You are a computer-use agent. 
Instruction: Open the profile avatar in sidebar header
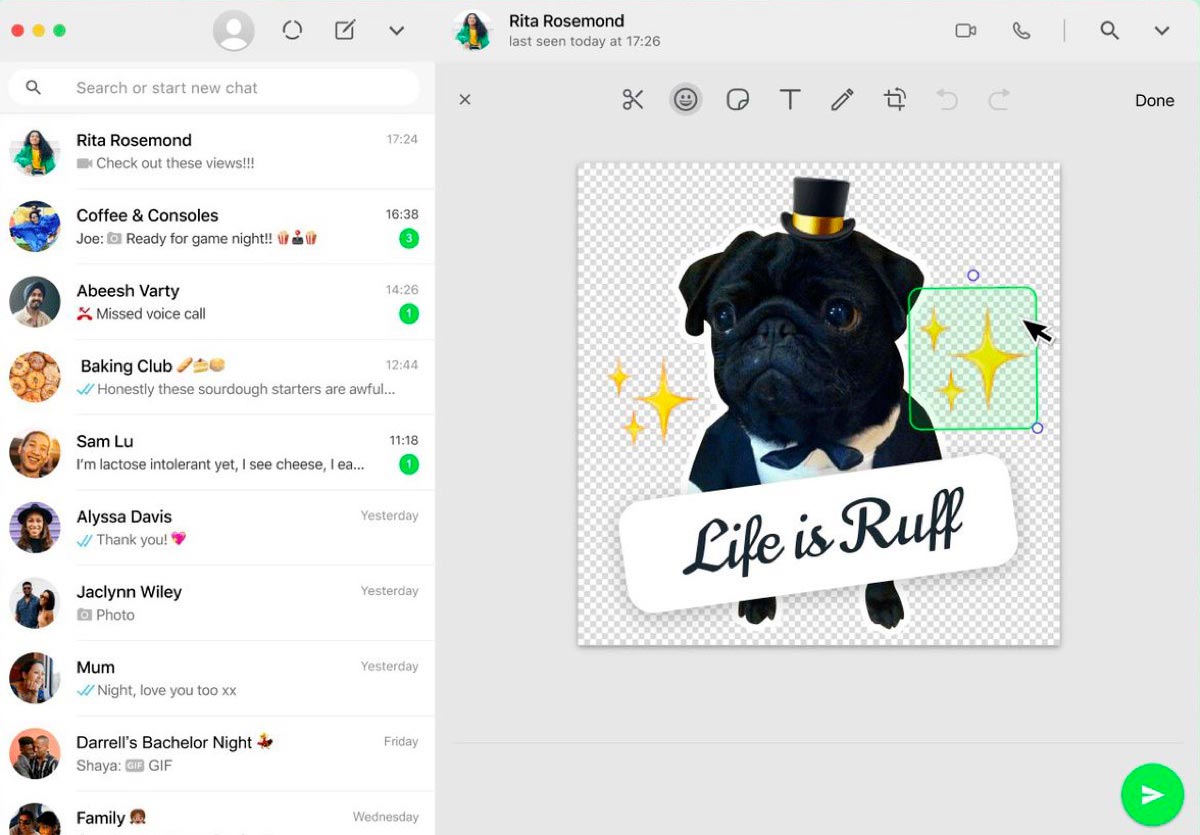(234, 31)
